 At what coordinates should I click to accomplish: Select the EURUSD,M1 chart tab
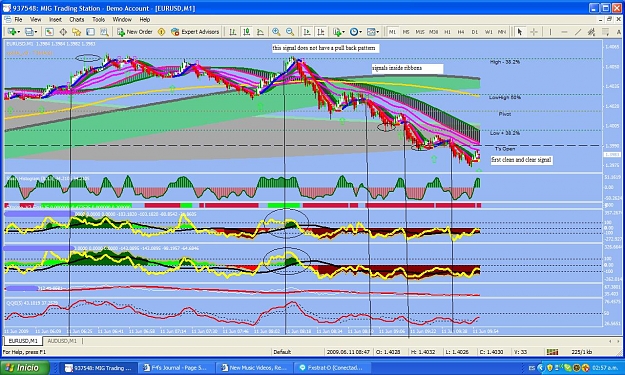point(23,341)
